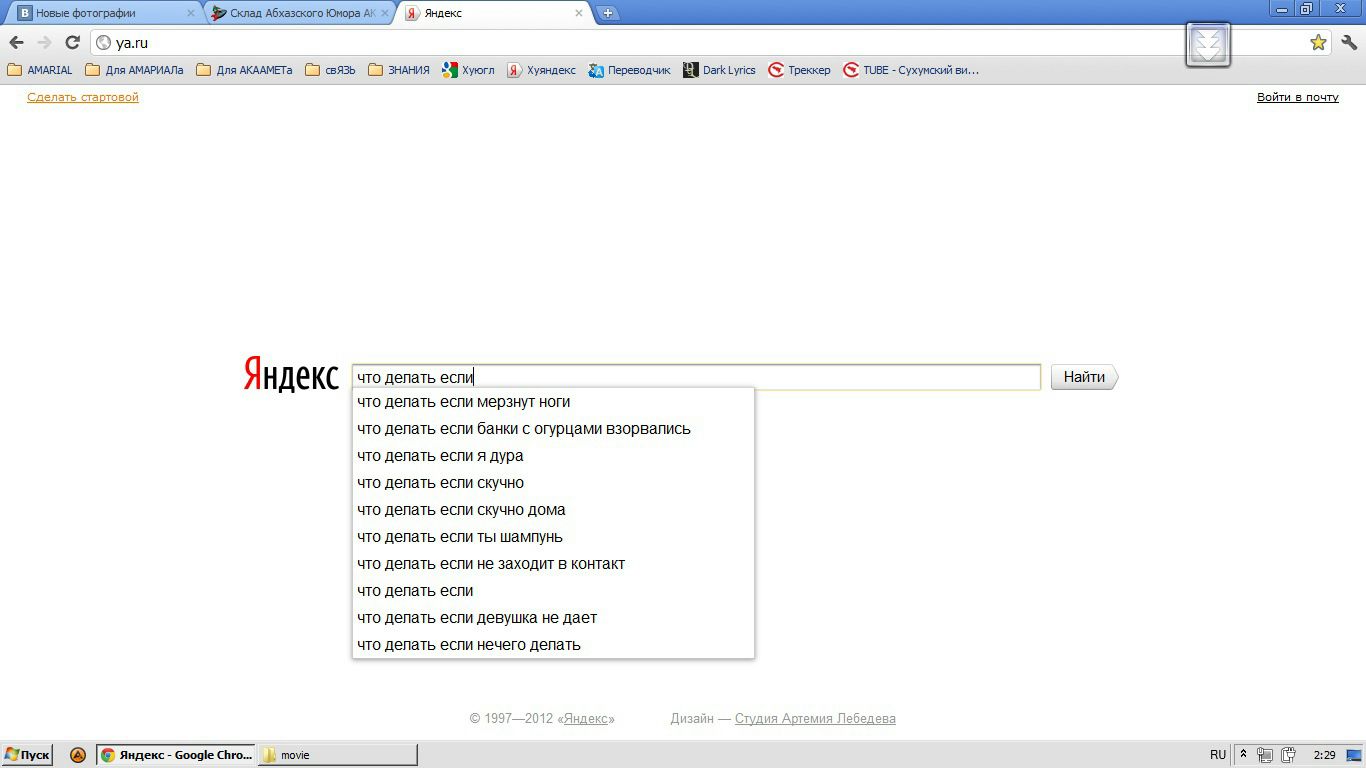1366x768 pixels.
Task: Activate the Яндекс - Google Chrome taskbar button
Action: [176, 755]
